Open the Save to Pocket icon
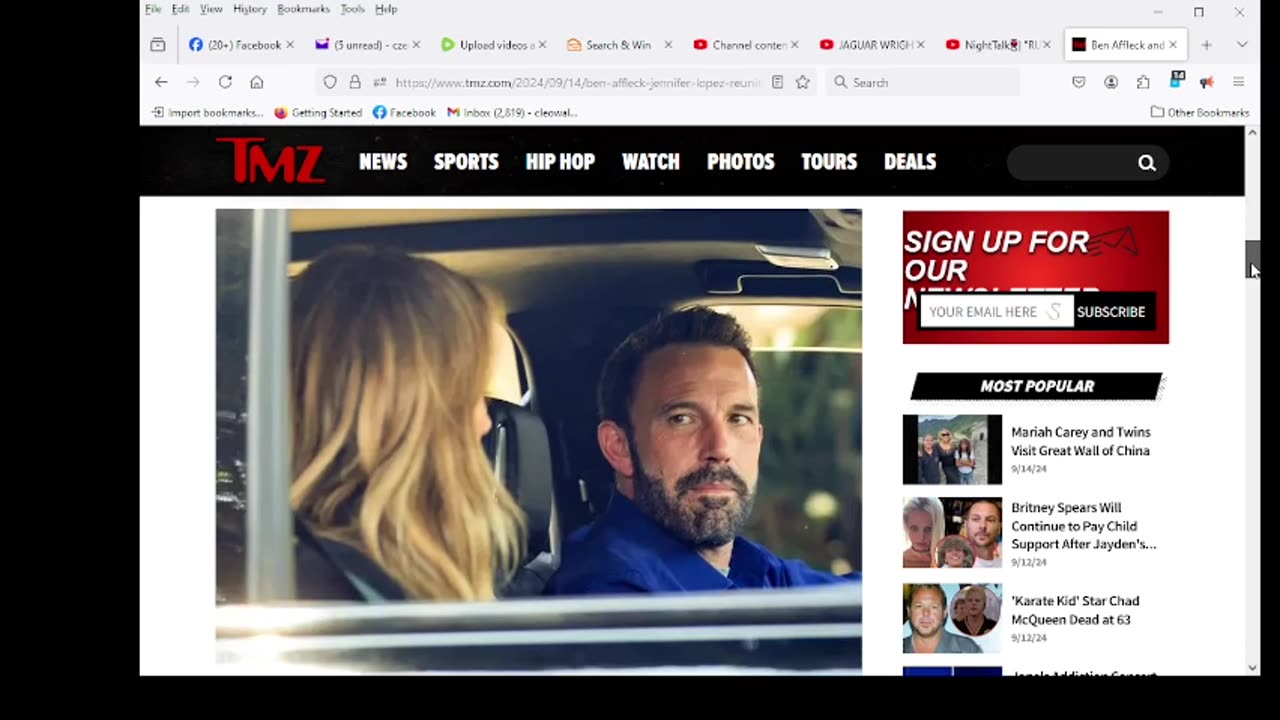This screenshot has width=1280, height=720. (x=1078, y=82)
